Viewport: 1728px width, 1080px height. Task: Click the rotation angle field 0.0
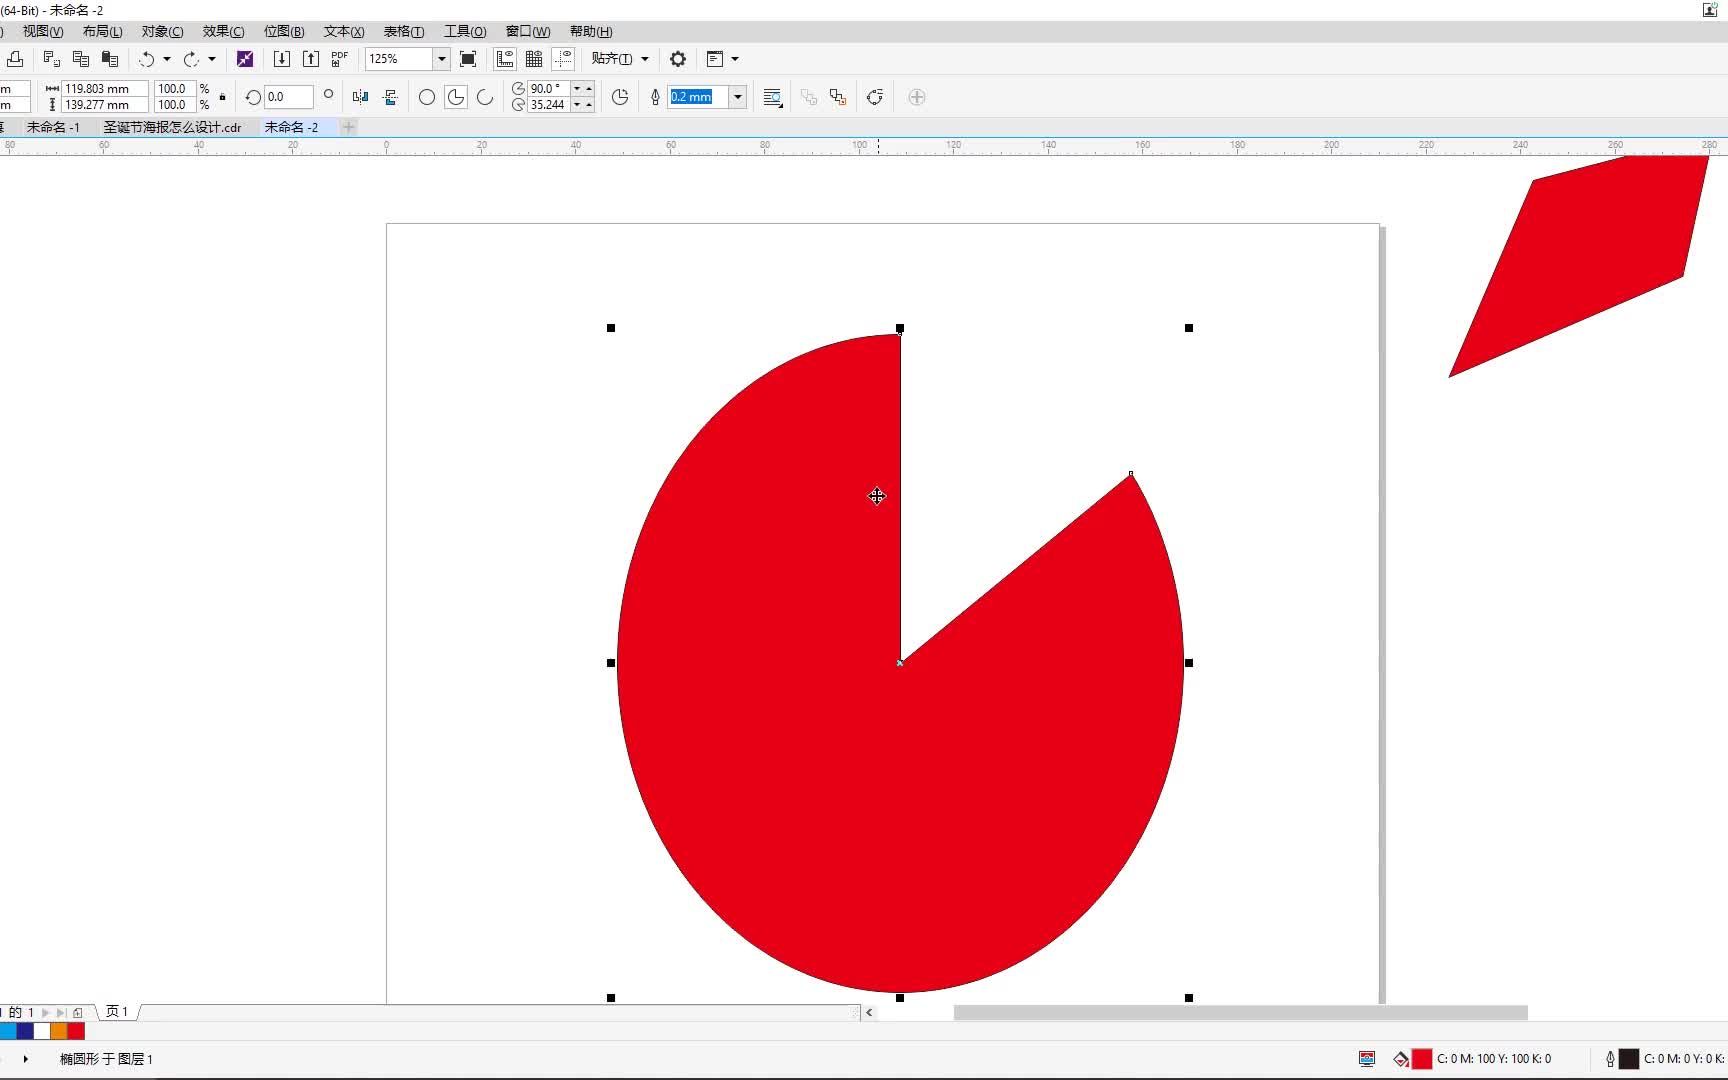289,97
